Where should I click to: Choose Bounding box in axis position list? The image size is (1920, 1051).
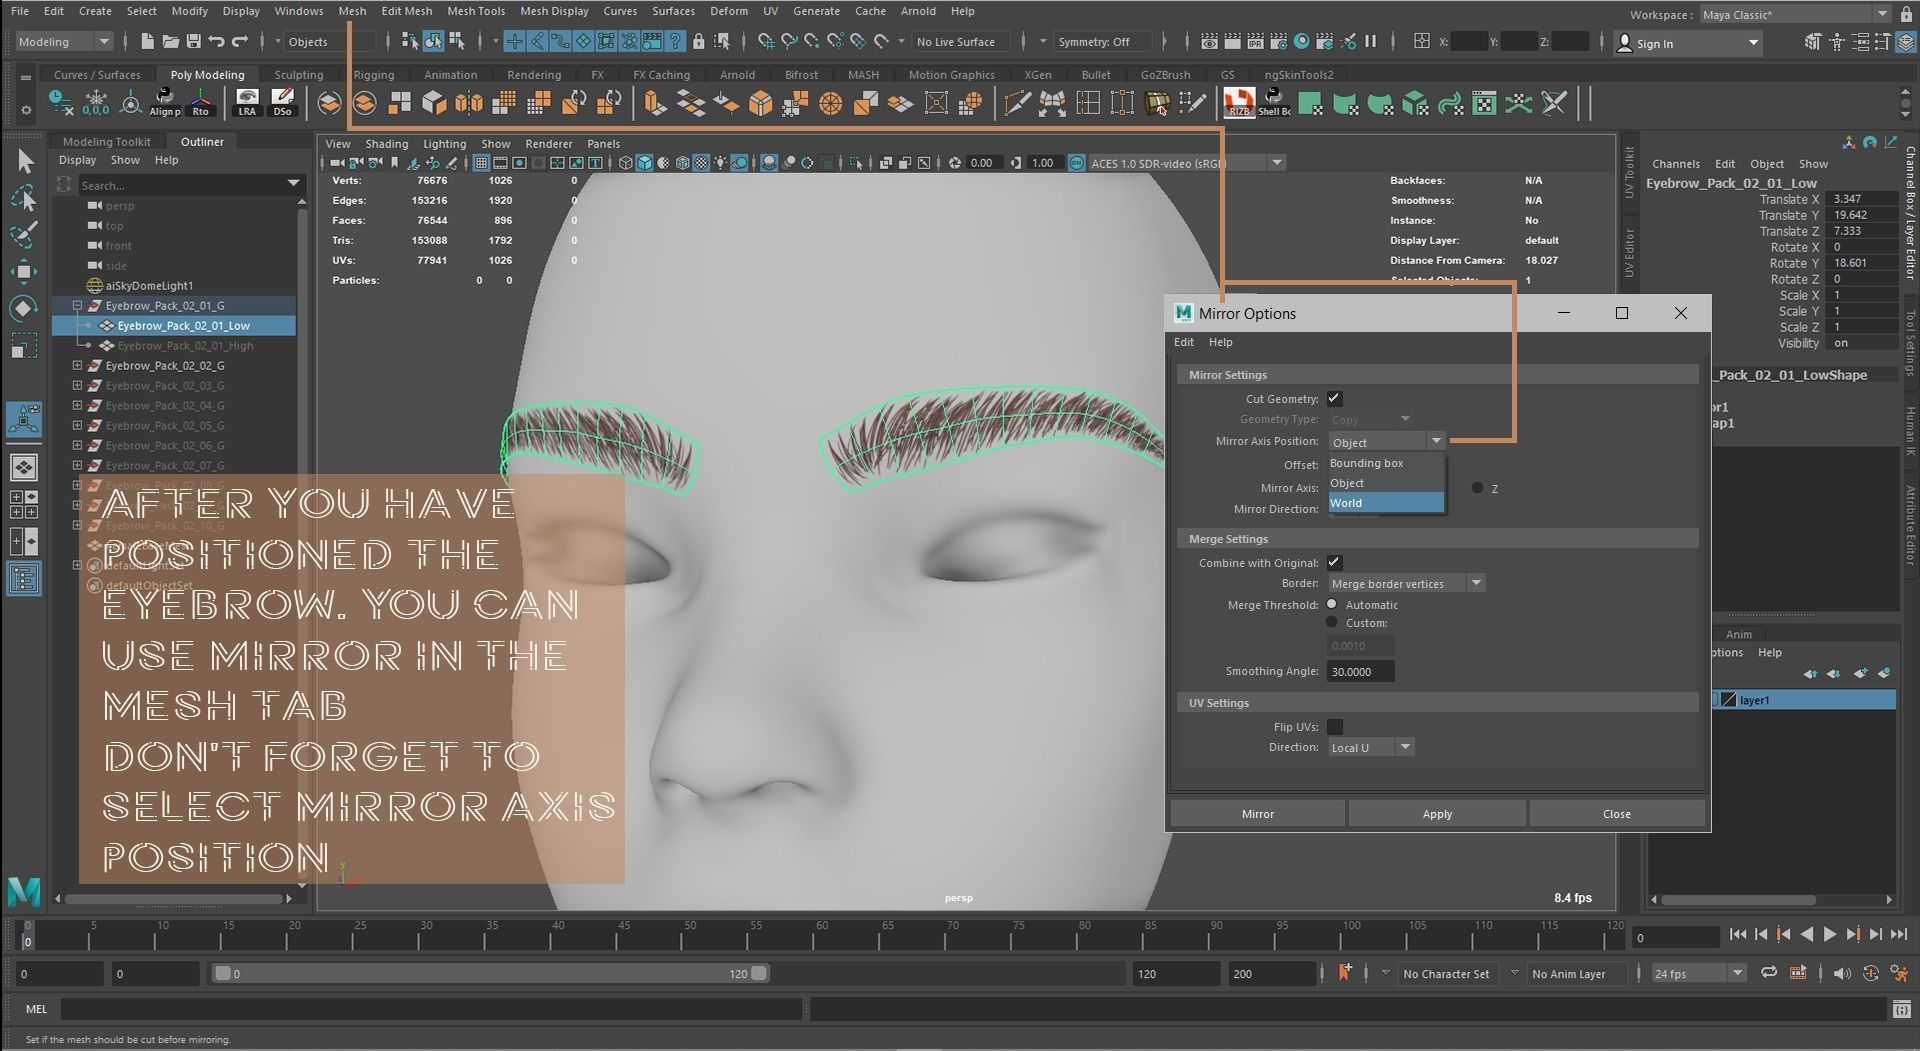coord(1386,463)
